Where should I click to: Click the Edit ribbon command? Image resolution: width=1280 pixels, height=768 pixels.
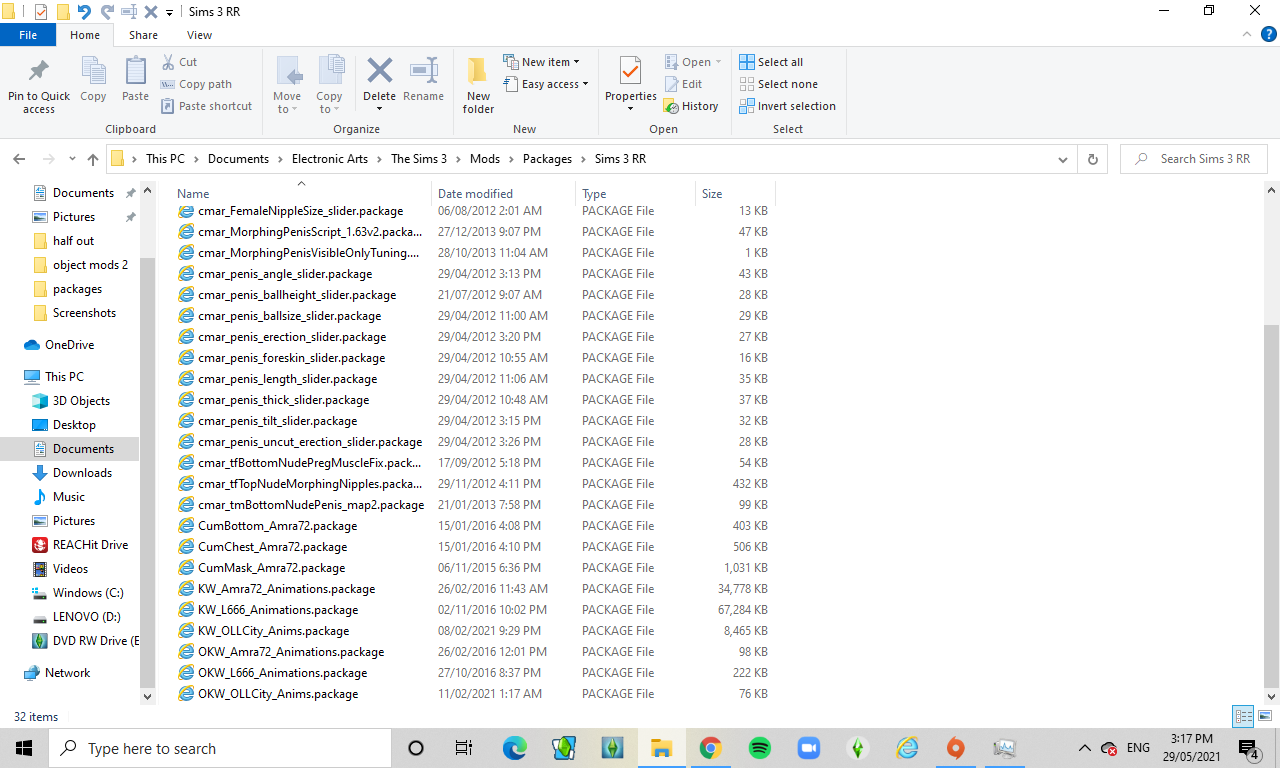pos(683,84)
